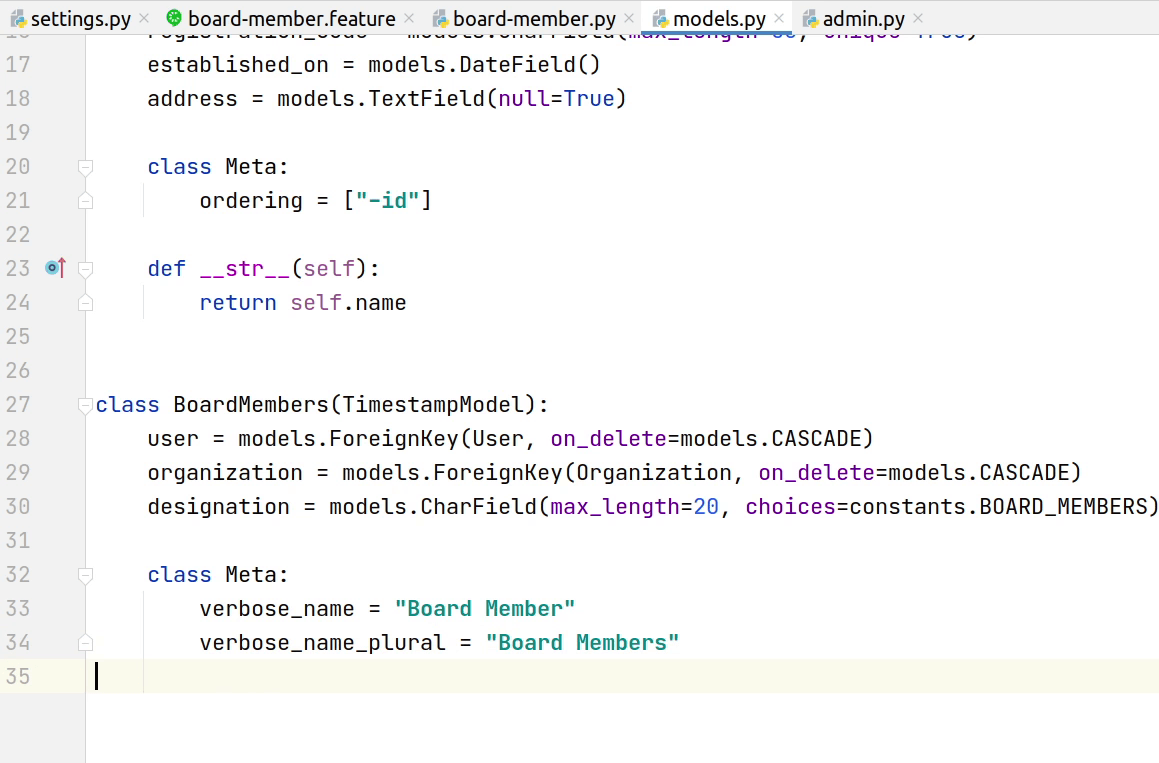Collapse the class Meta block at line 20
The width and height of the screenshot is (1159, 763).
85,167
